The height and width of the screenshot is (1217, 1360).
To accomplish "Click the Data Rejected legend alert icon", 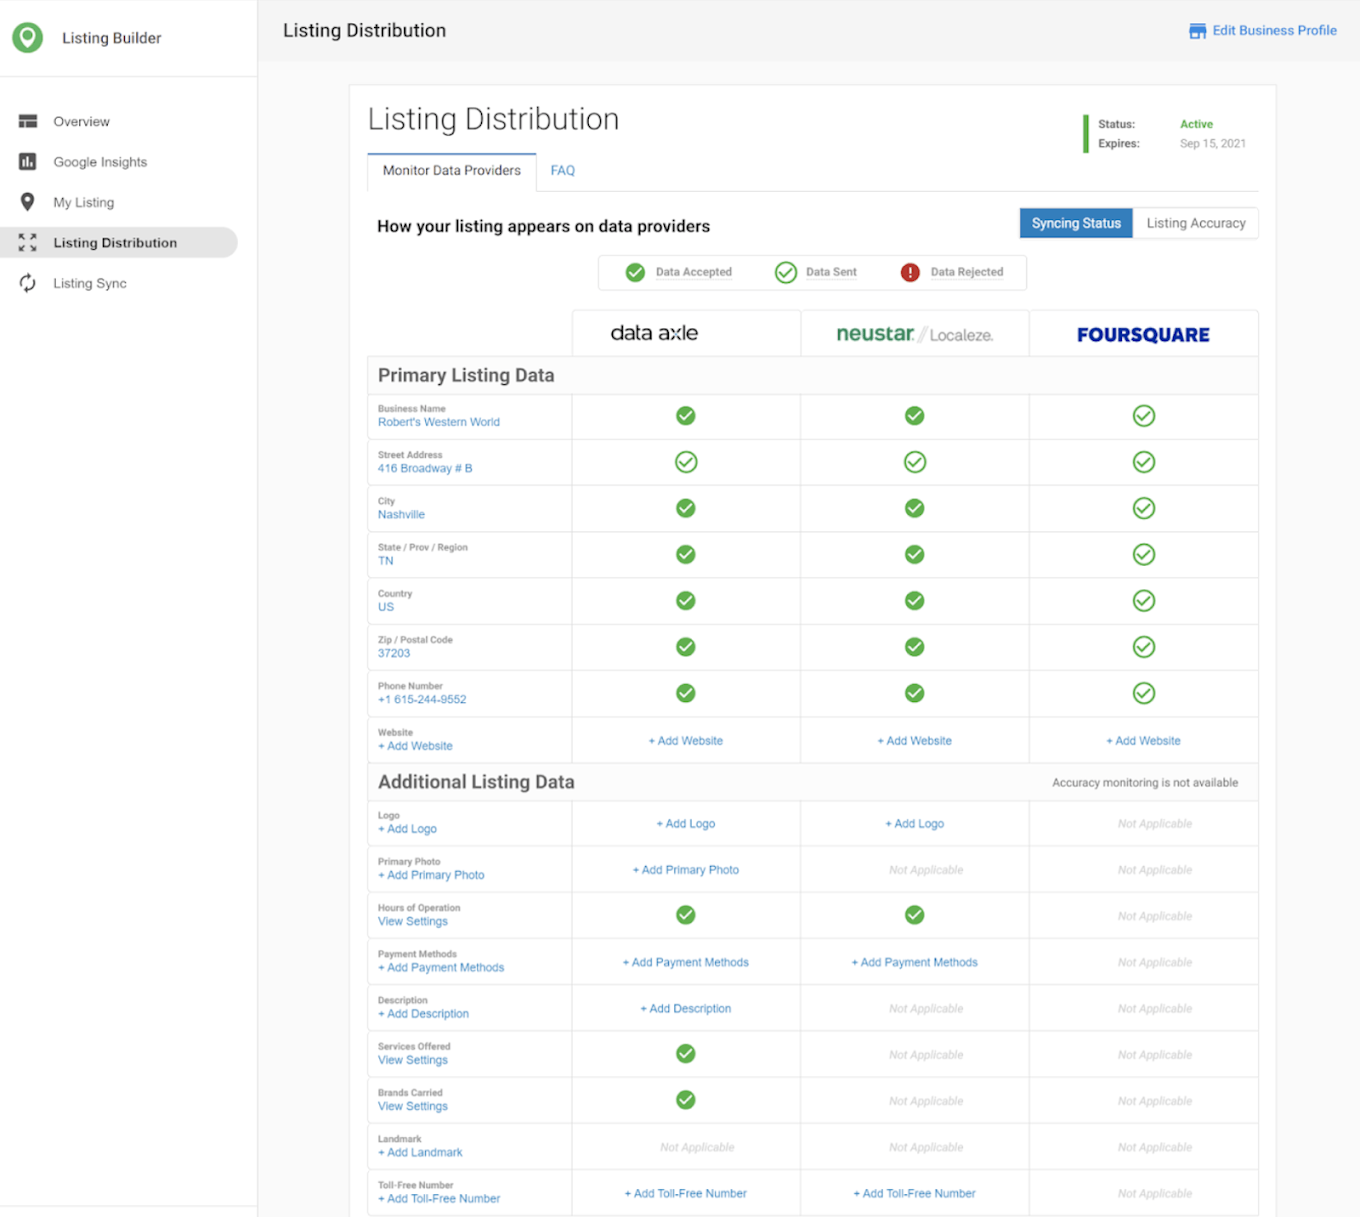I will pyautogui.click(x=910, y=272).
